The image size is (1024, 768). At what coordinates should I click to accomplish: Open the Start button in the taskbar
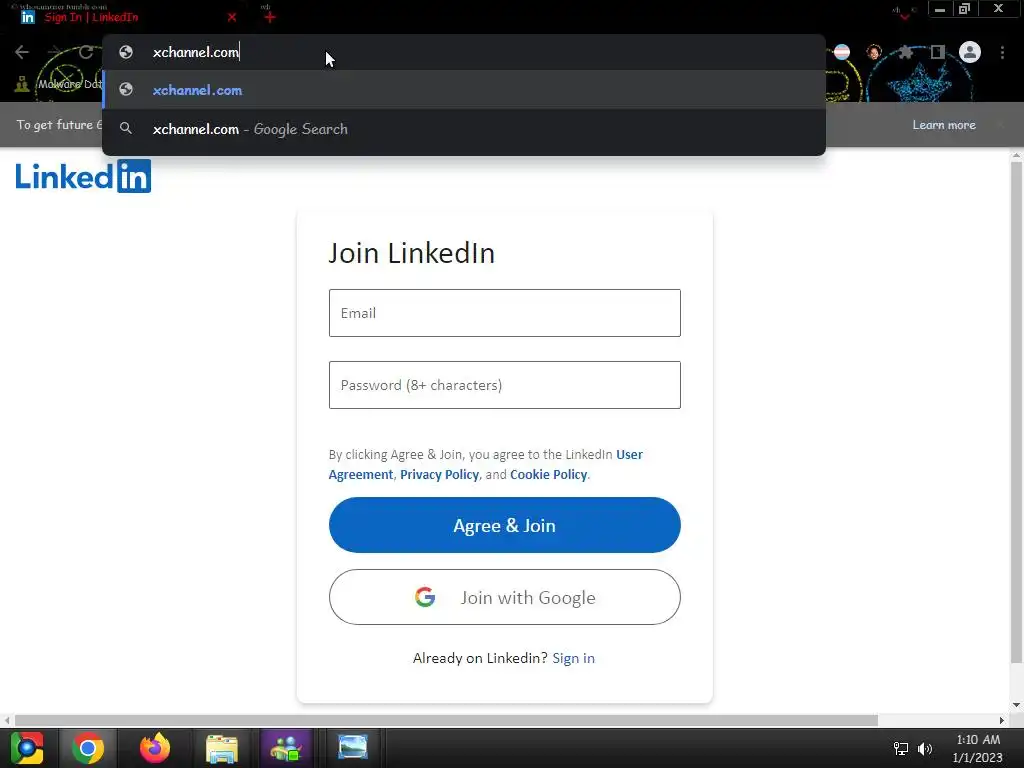click(27, 748)
